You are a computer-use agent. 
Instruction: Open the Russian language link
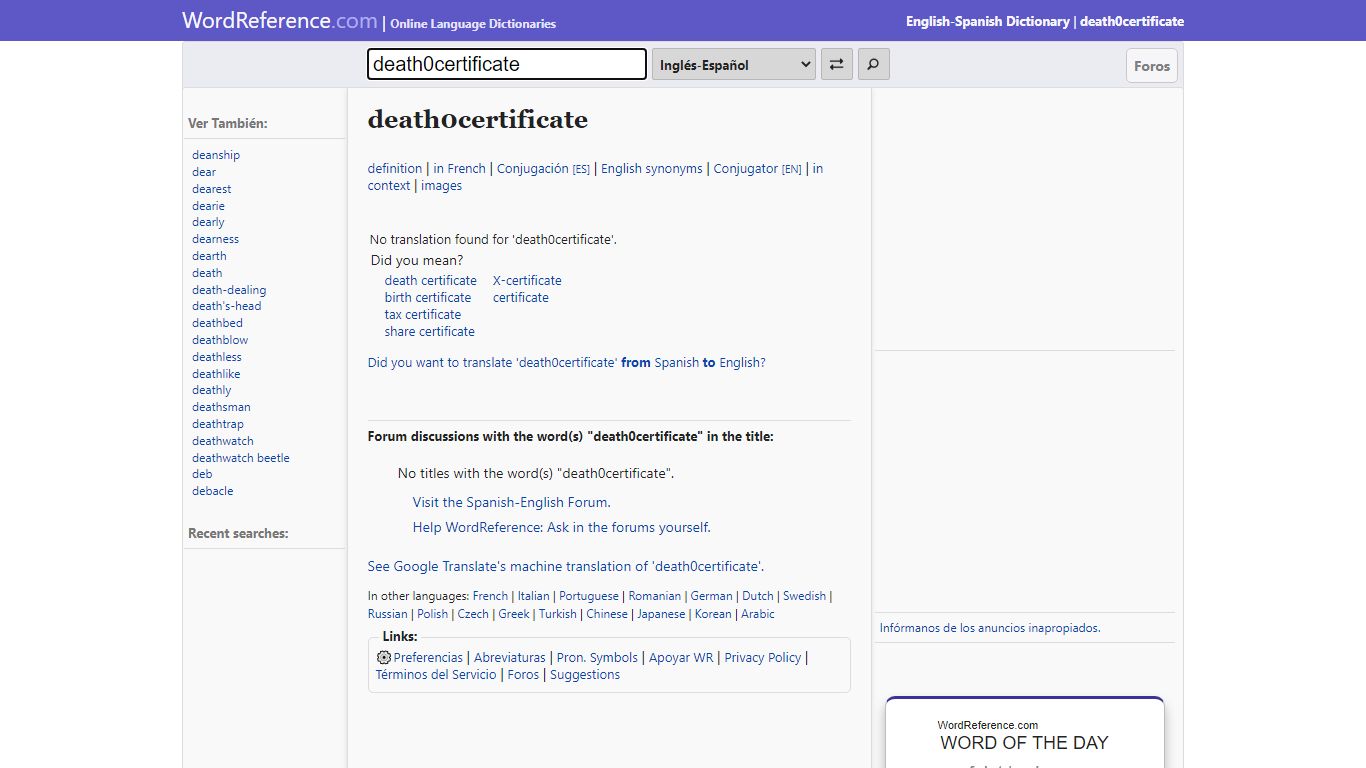pos(388,614)
